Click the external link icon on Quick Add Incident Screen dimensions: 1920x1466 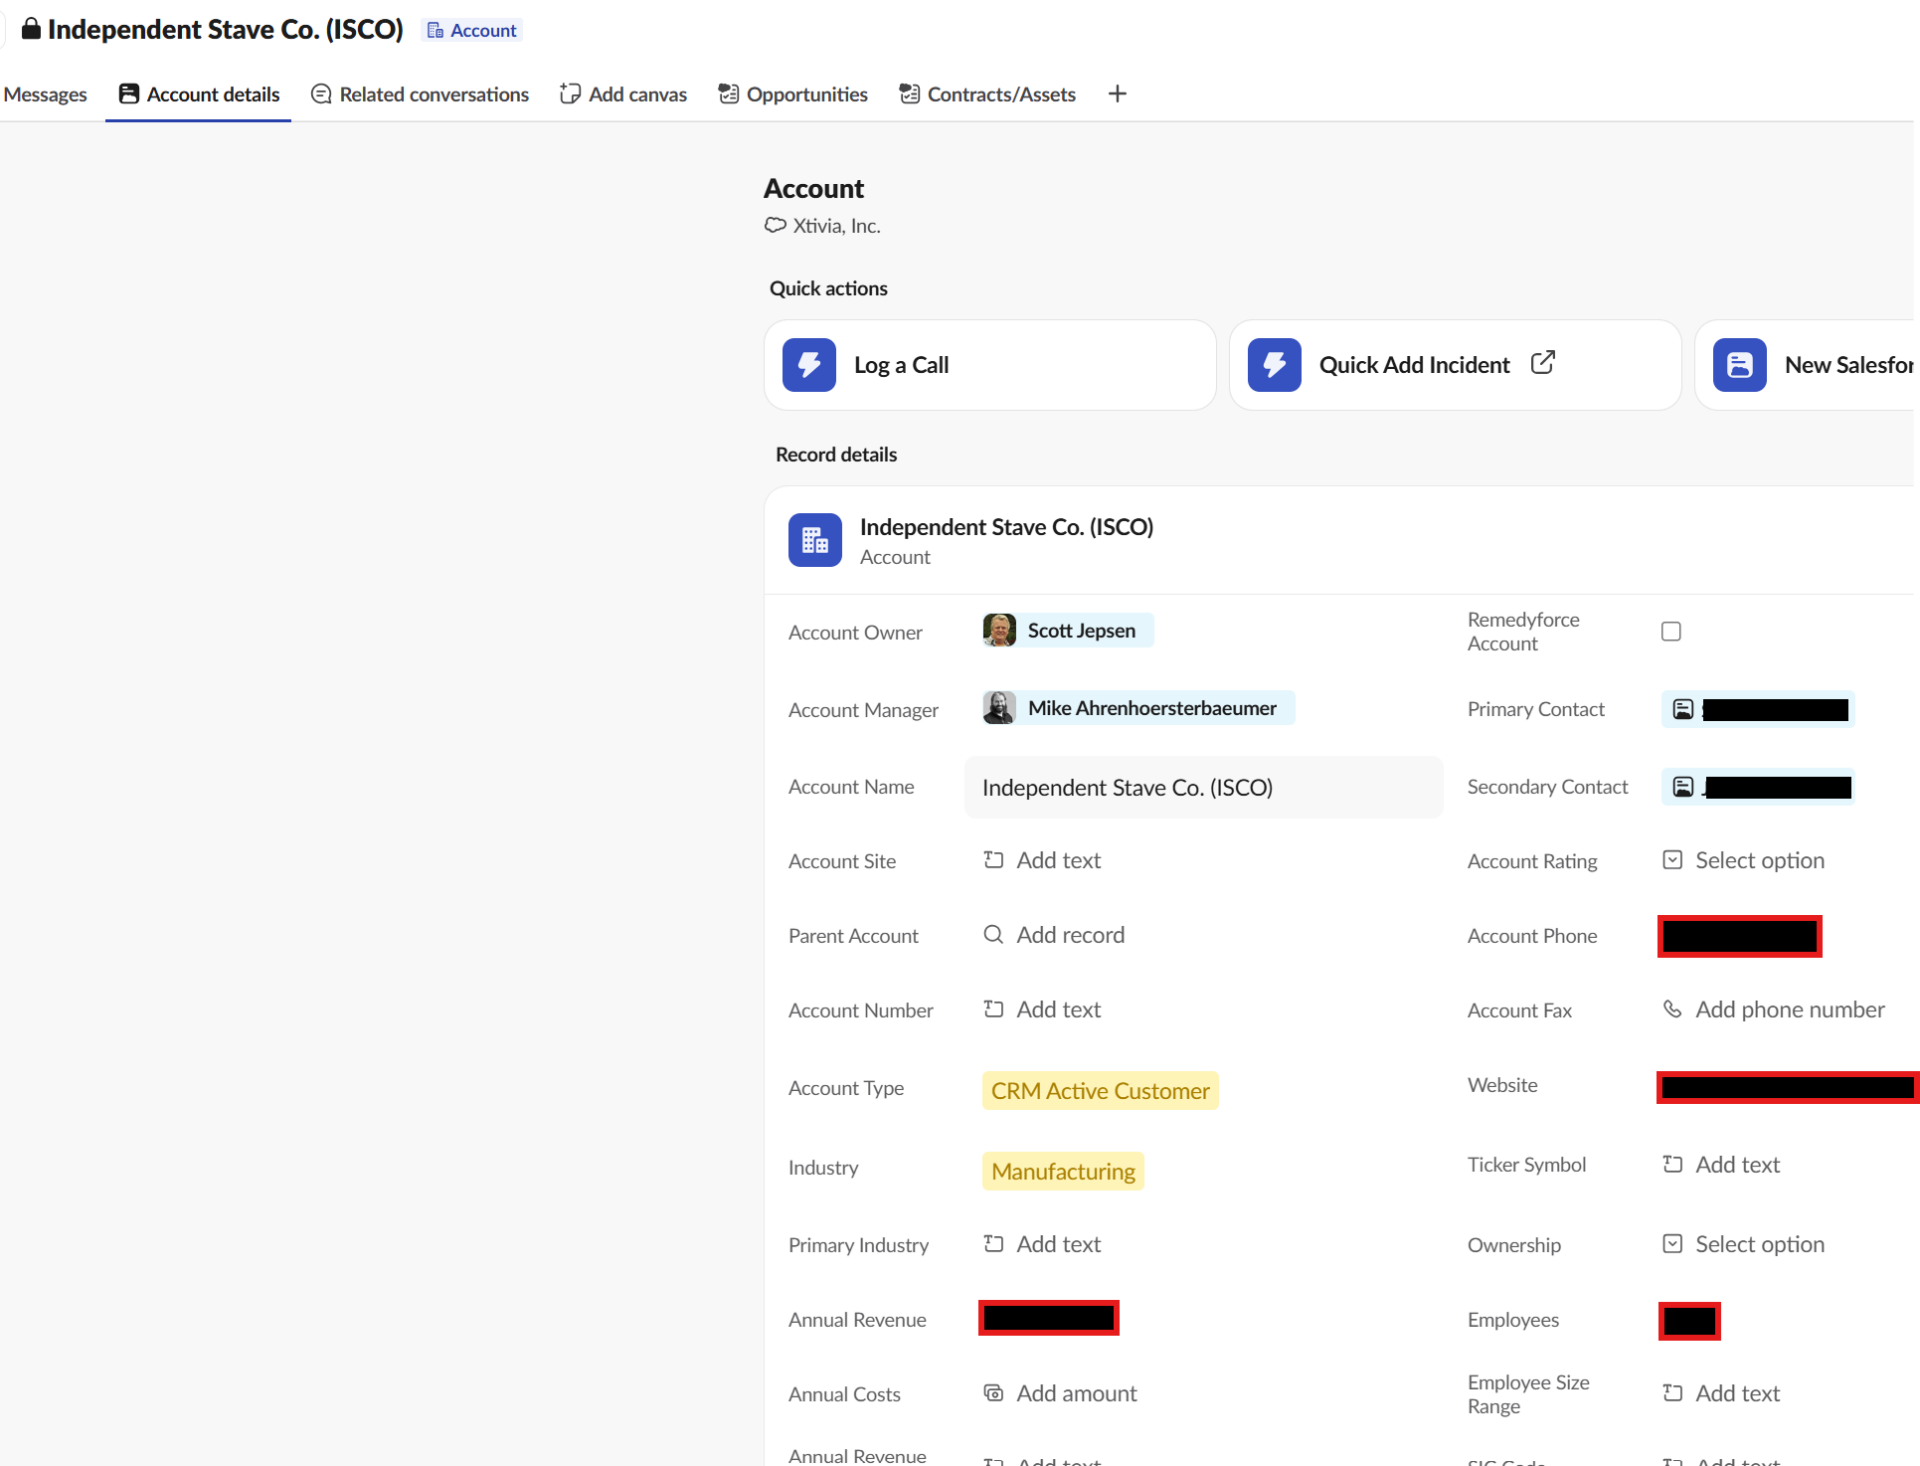(x=1543, y=362)
